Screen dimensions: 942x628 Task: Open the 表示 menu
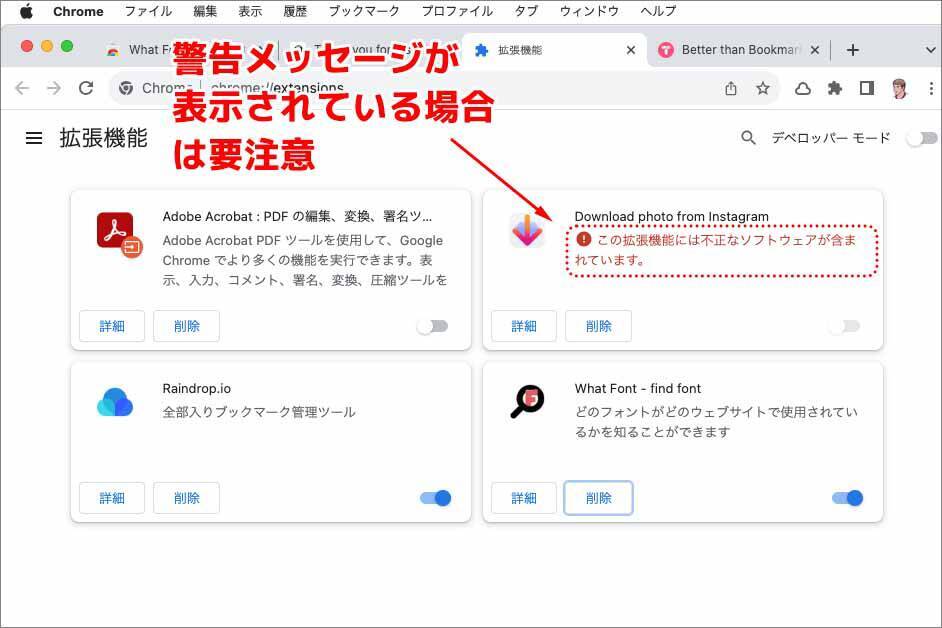pos(250,11)
